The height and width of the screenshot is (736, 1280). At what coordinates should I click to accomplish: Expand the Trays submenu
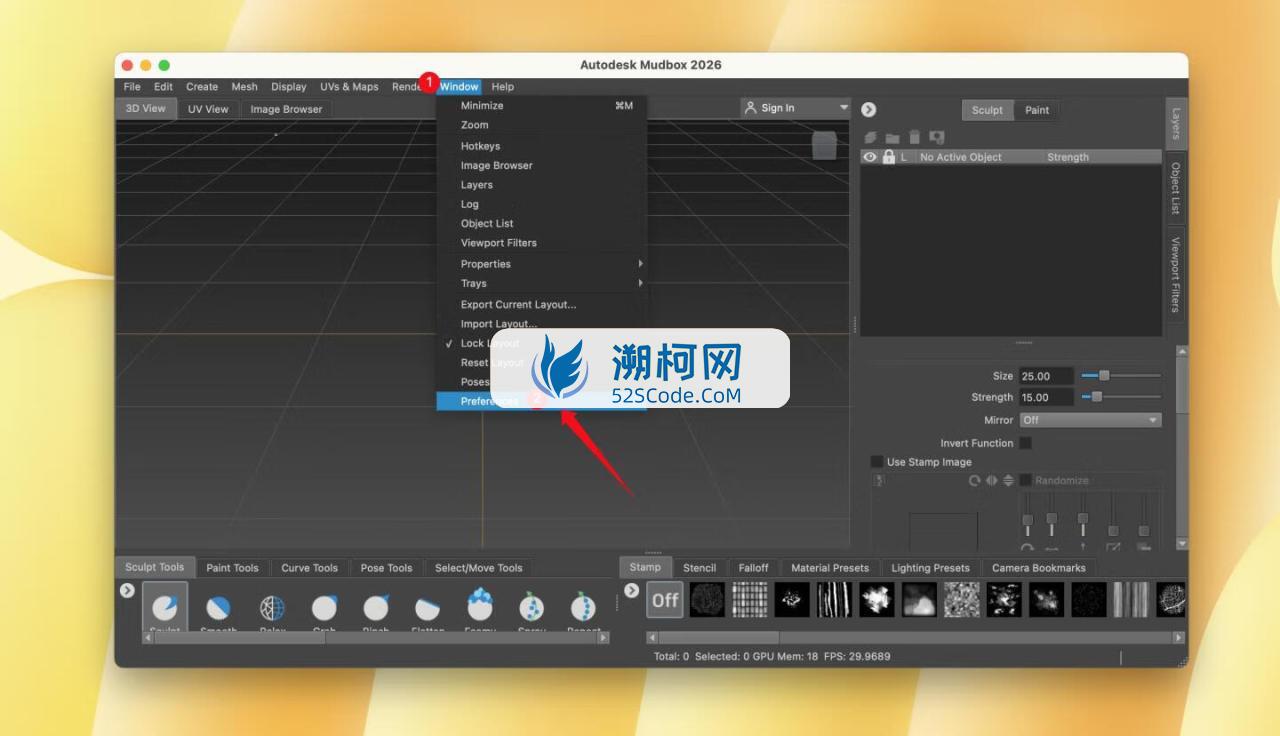tap(541, 283)
